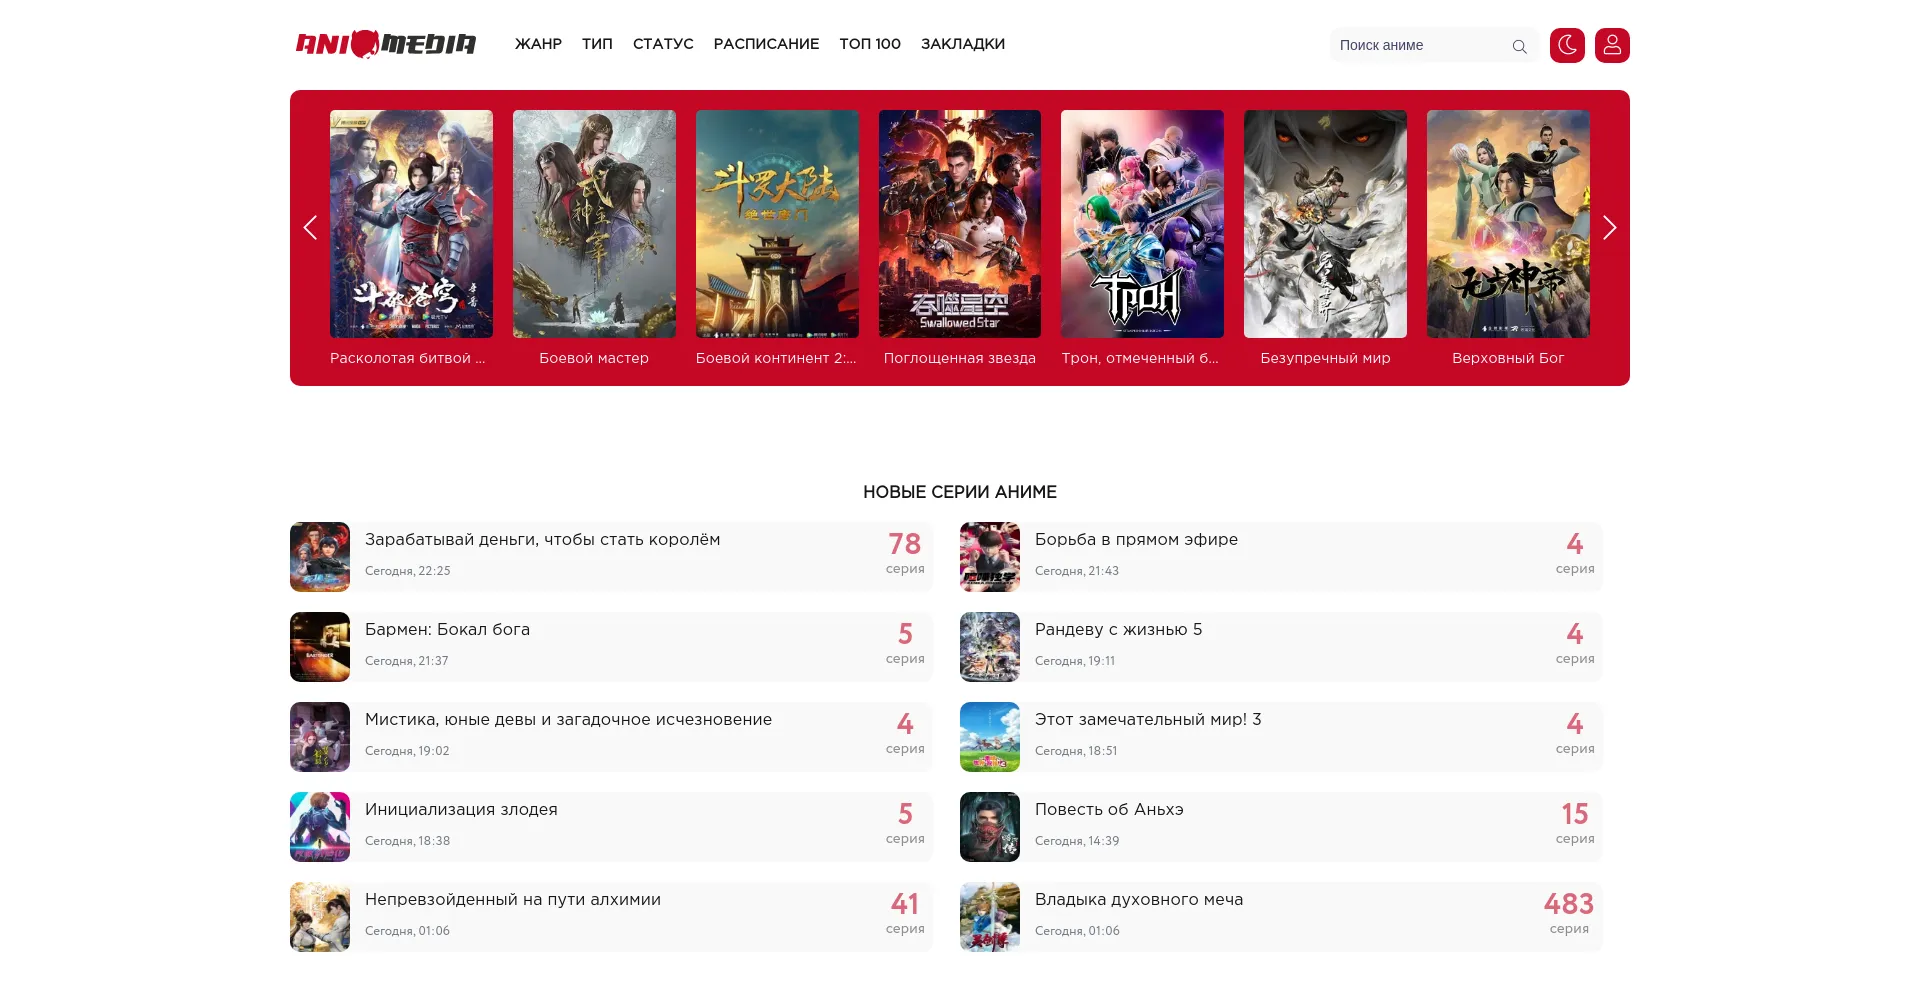The image size is (1920, 993).
Task: Click timestamp Сегодня, 14:39
Action: point(1077,841)
